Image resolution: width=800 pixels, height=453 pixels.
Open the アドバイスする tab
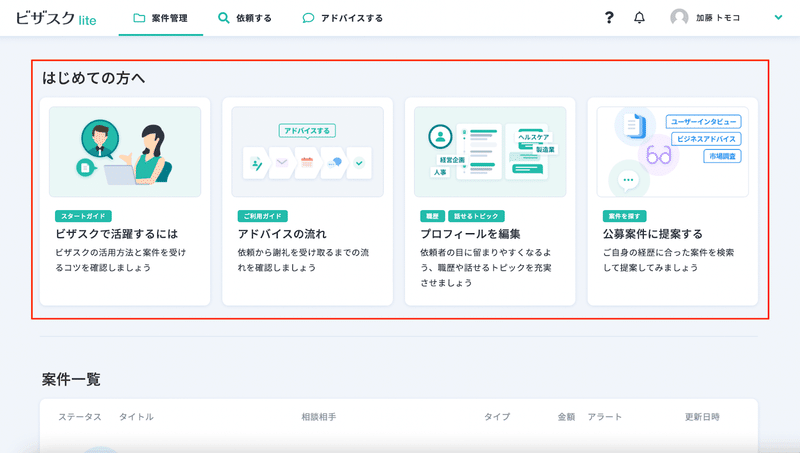click(342, 18)
